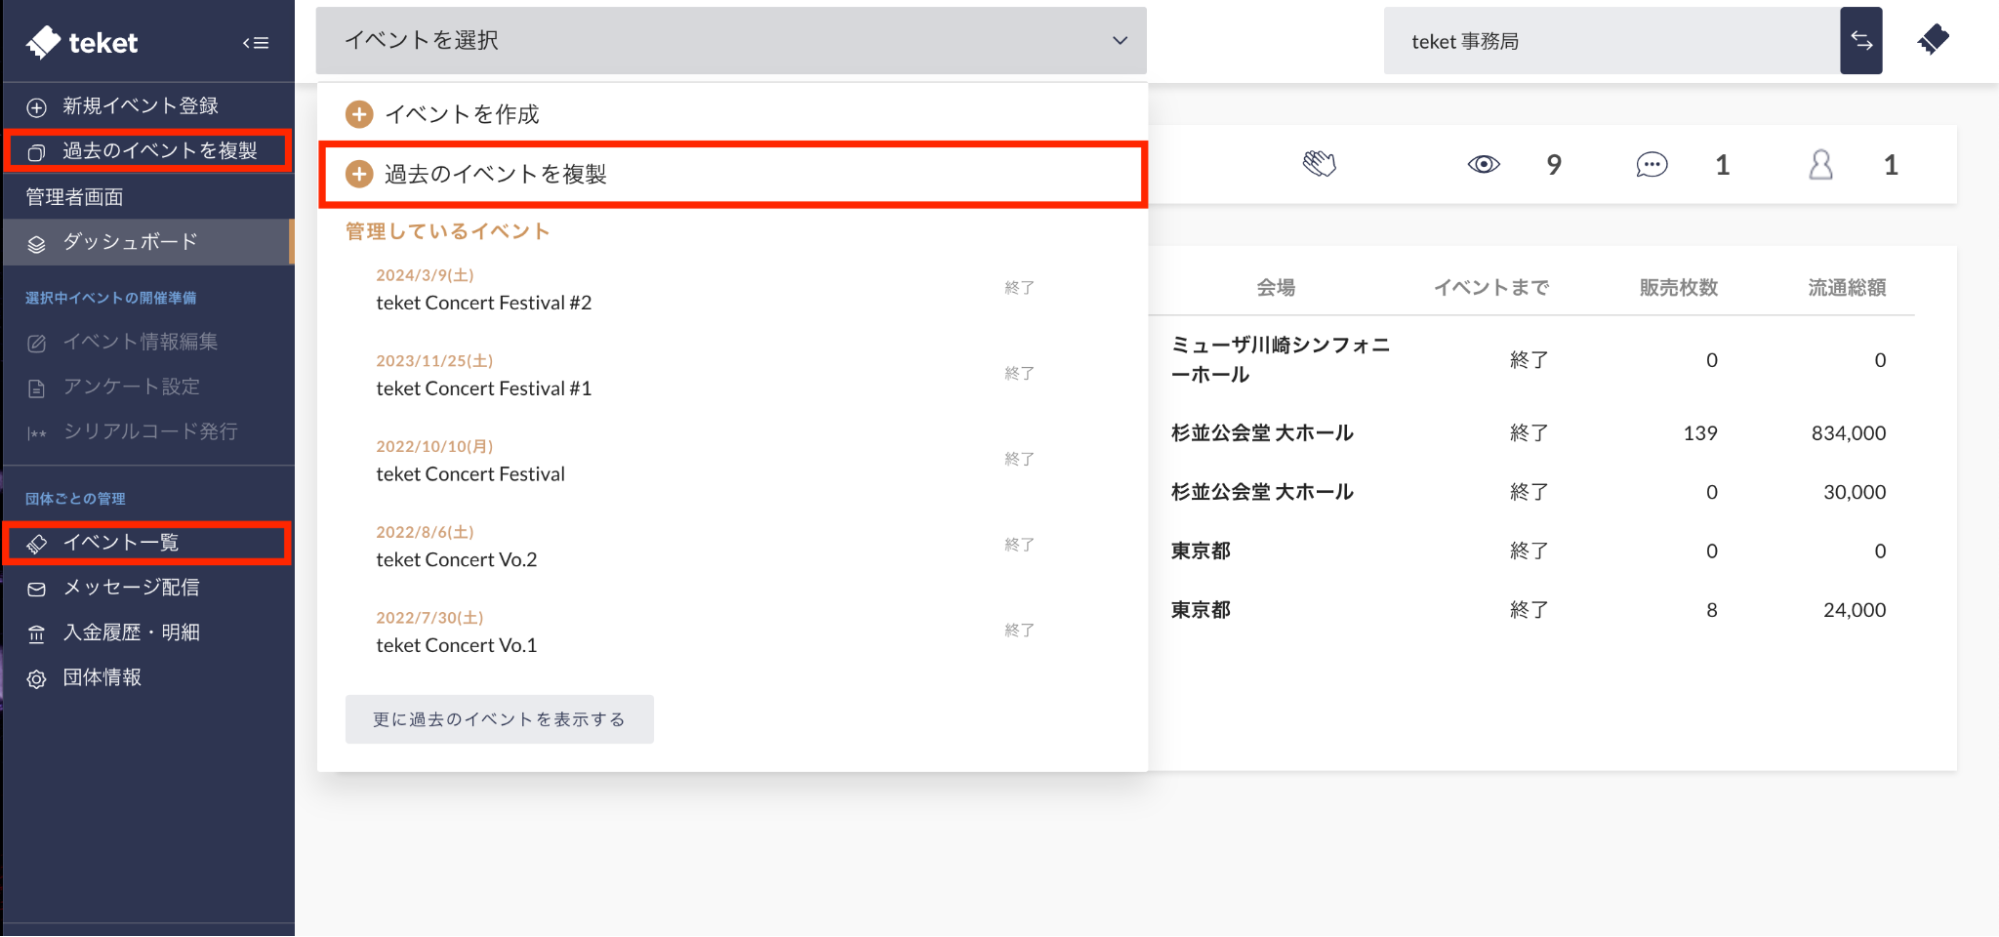Go to ダッシュボード in the sidebar
This screenshot has height=937, width=1999.
coord(148,242)
